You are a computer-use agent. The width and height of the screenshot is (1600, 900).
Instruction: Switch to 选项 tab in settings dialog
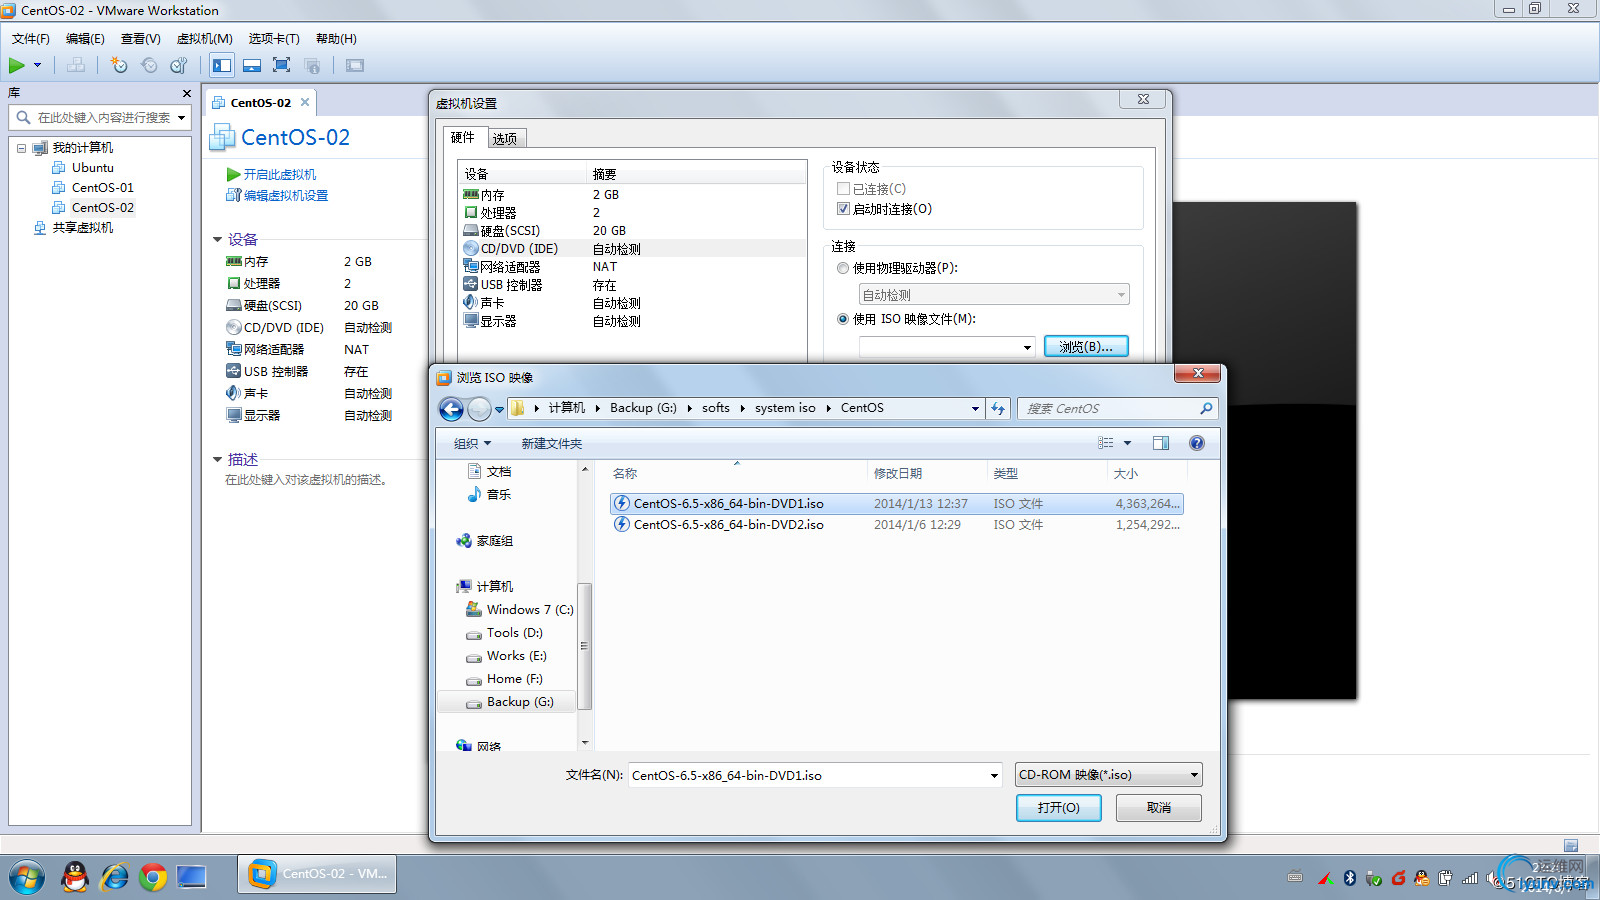(x=505, y=139)
